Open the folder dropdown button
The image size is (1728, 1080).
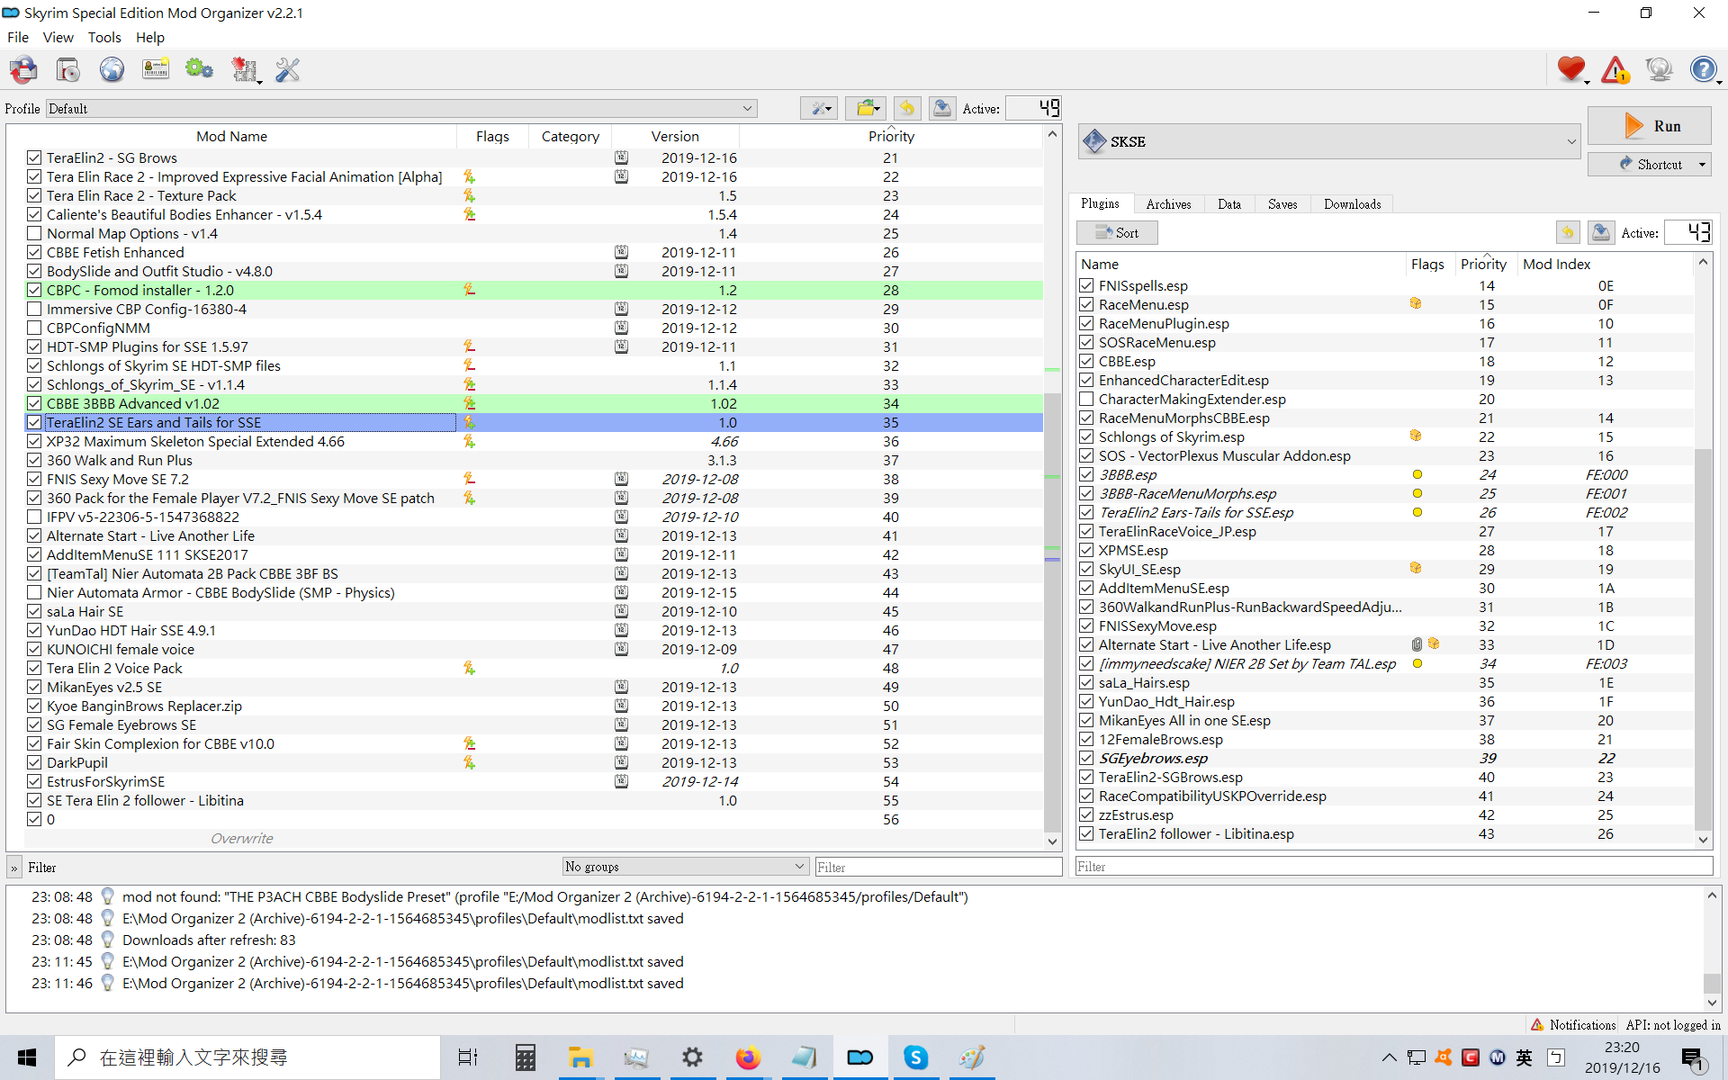point(866,108)
